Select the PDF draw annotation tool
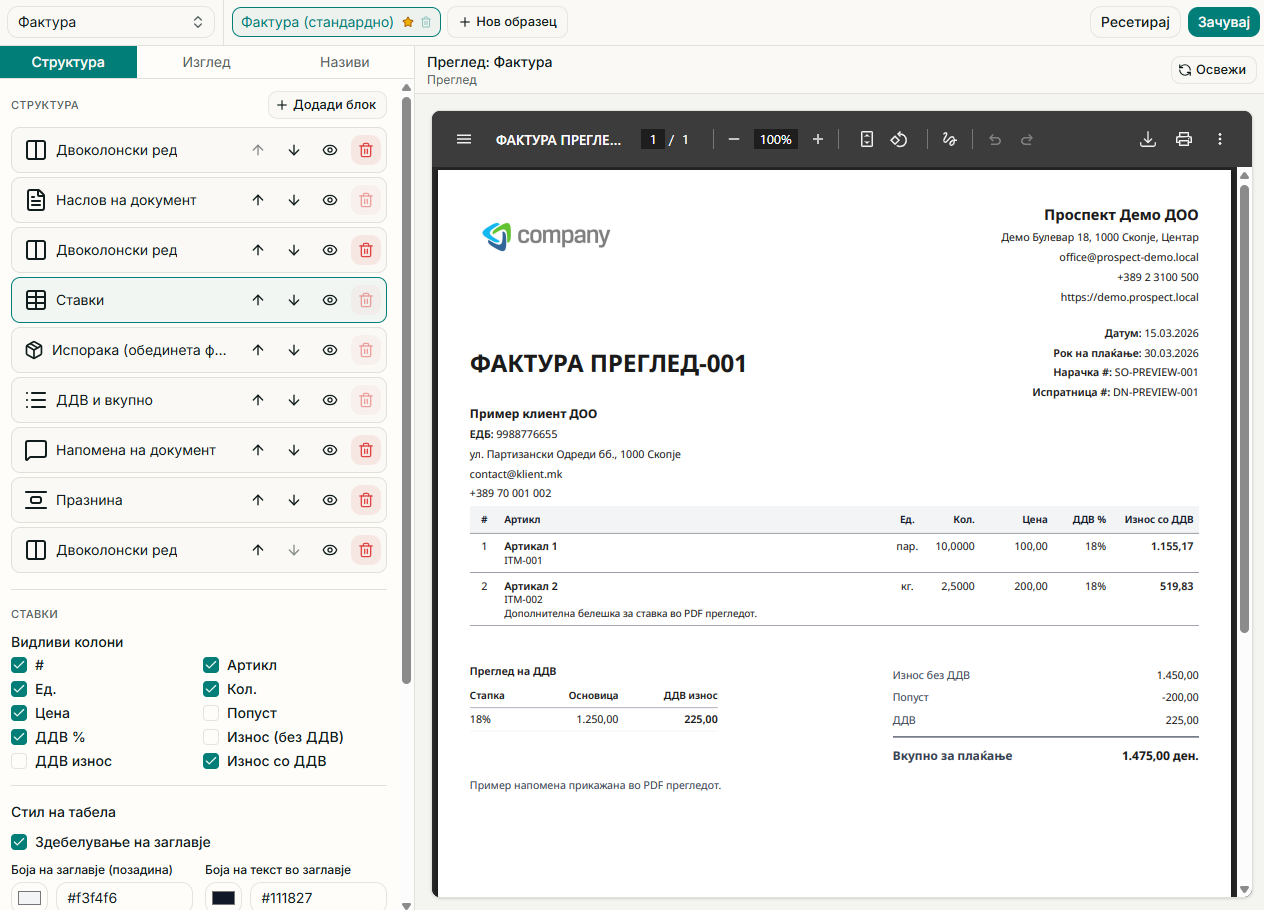The height and width of the screenshot is (910, 1264). pos(949,139)
